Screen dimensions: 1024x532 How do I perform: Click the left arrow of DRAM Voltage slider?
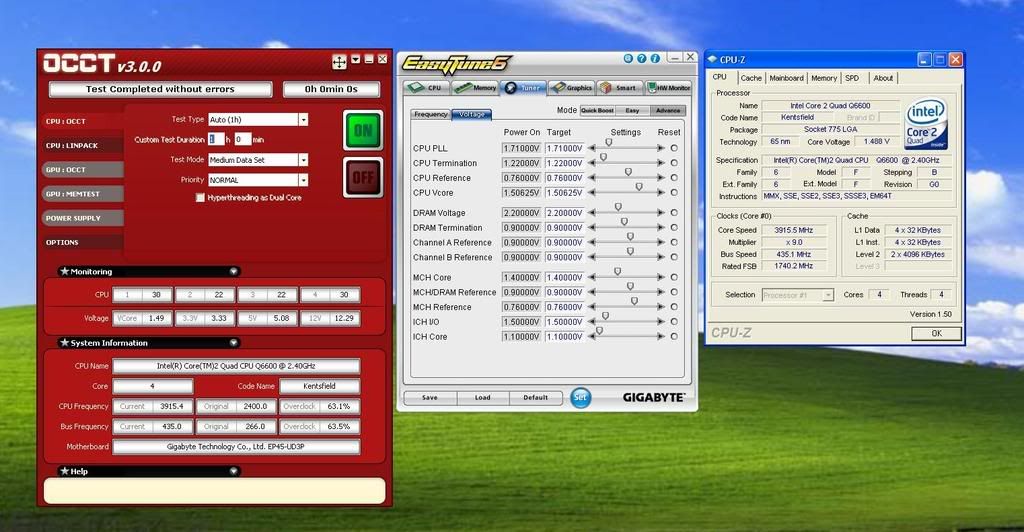pyautogui.click(x=592, y=213)
